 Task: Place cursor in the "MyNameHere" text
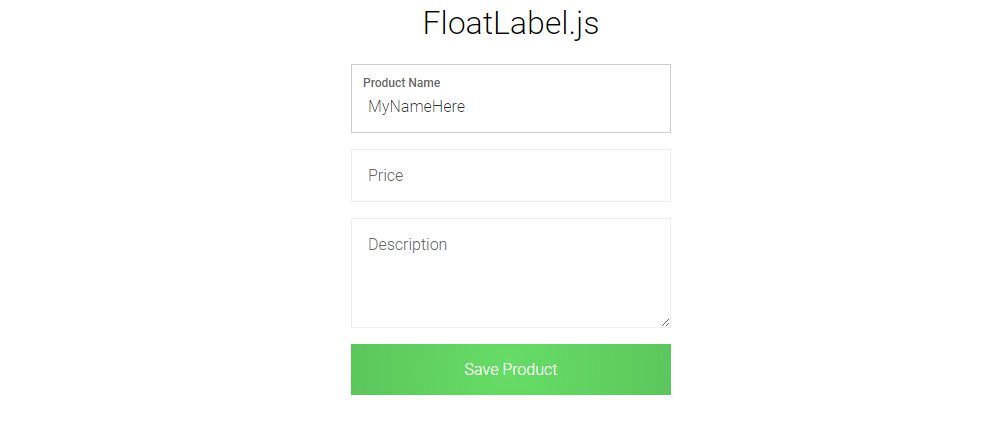point(416,107)
